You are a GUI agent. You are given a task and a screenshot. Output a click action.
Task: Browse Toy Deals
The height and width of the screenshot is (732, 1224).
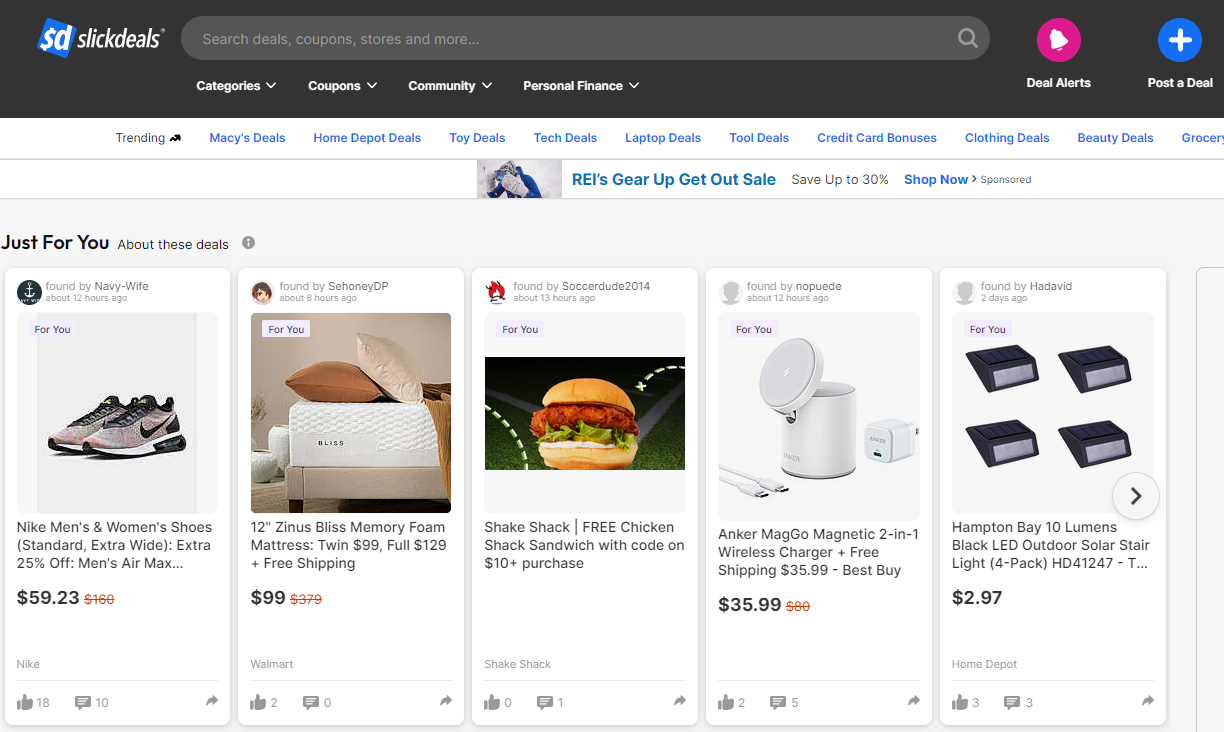click(477, 138)
